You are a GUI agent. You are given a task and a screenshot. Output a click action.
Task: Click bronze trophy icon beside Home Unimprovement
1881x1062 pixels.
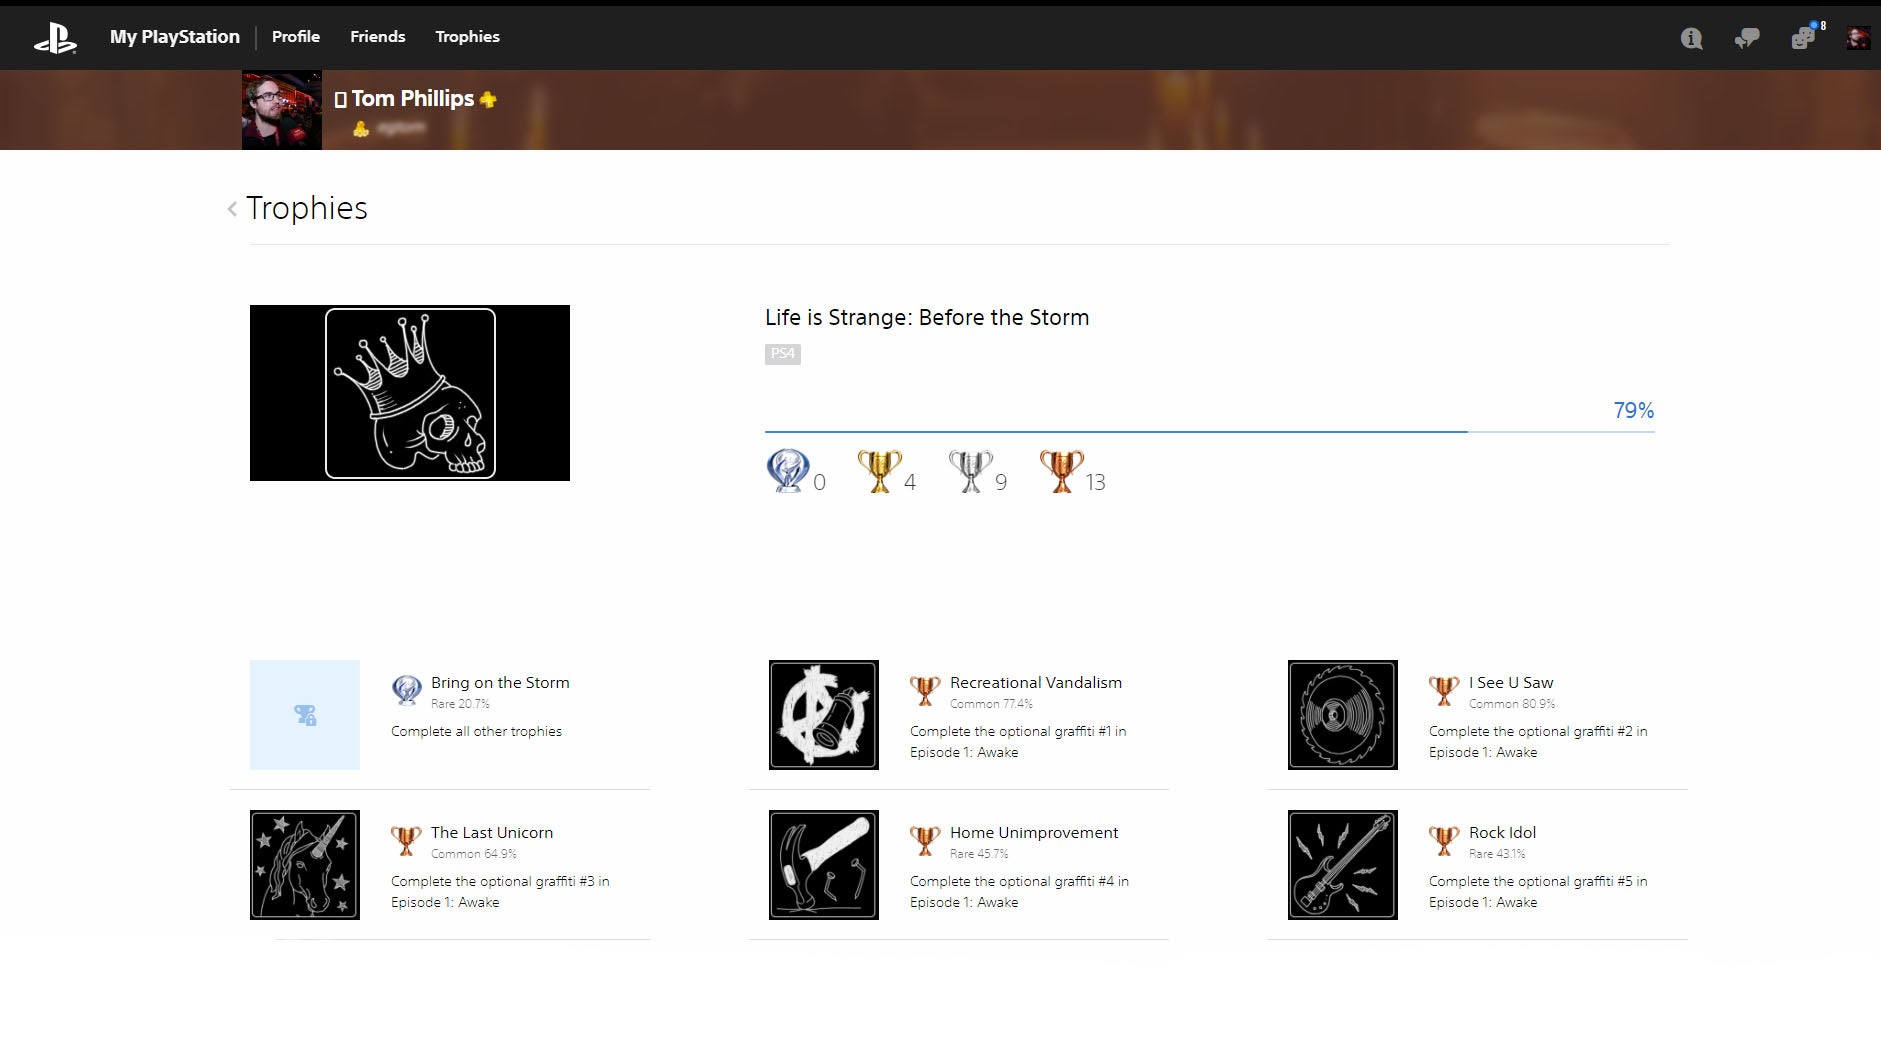pos(925,839)
